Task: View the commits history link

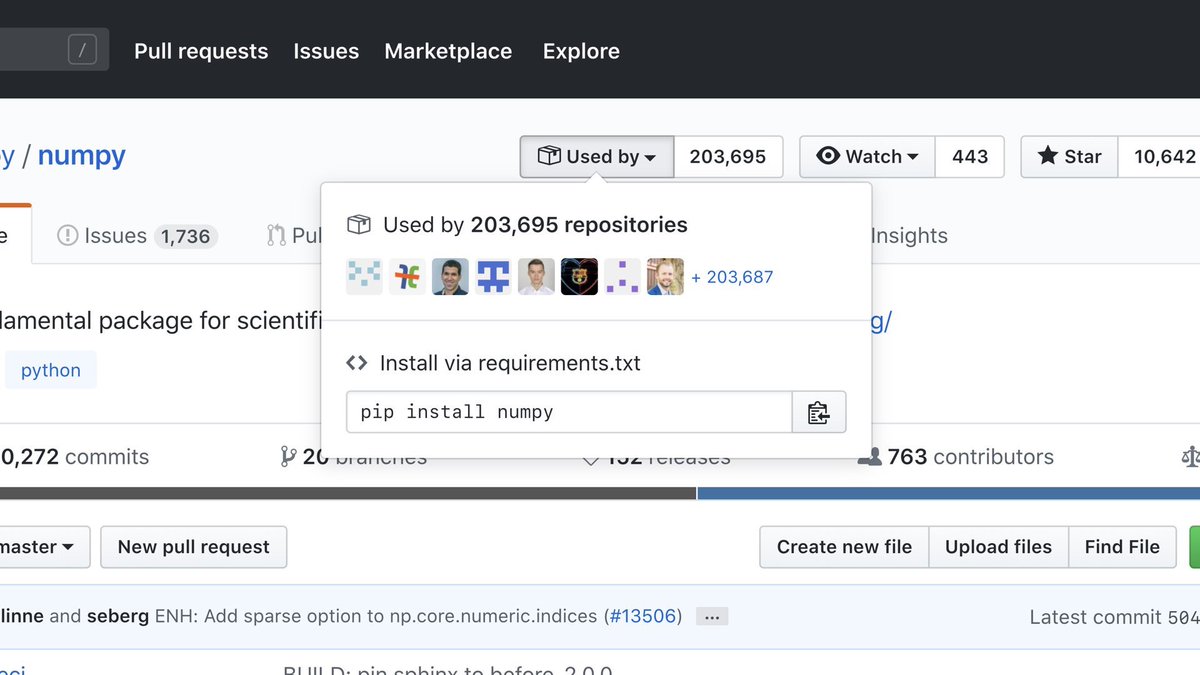Action: pyautogui.click(x=75, y=457)
